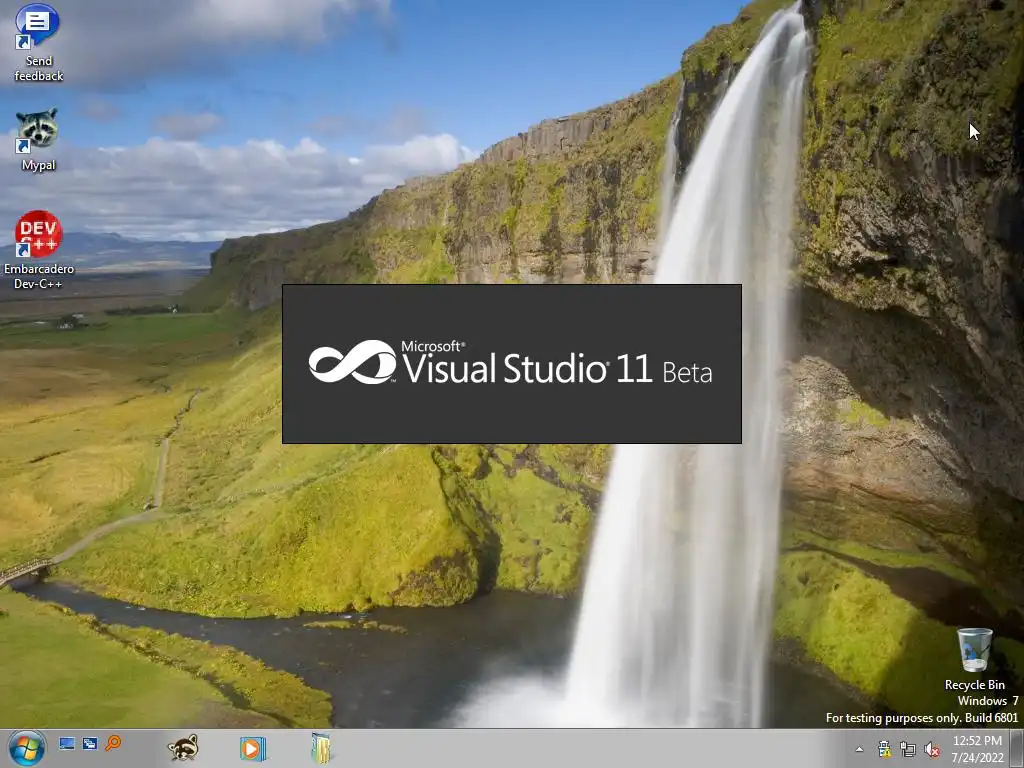
Task: Click the Action Center warning tray icon
Action: (x=884, y=749)
